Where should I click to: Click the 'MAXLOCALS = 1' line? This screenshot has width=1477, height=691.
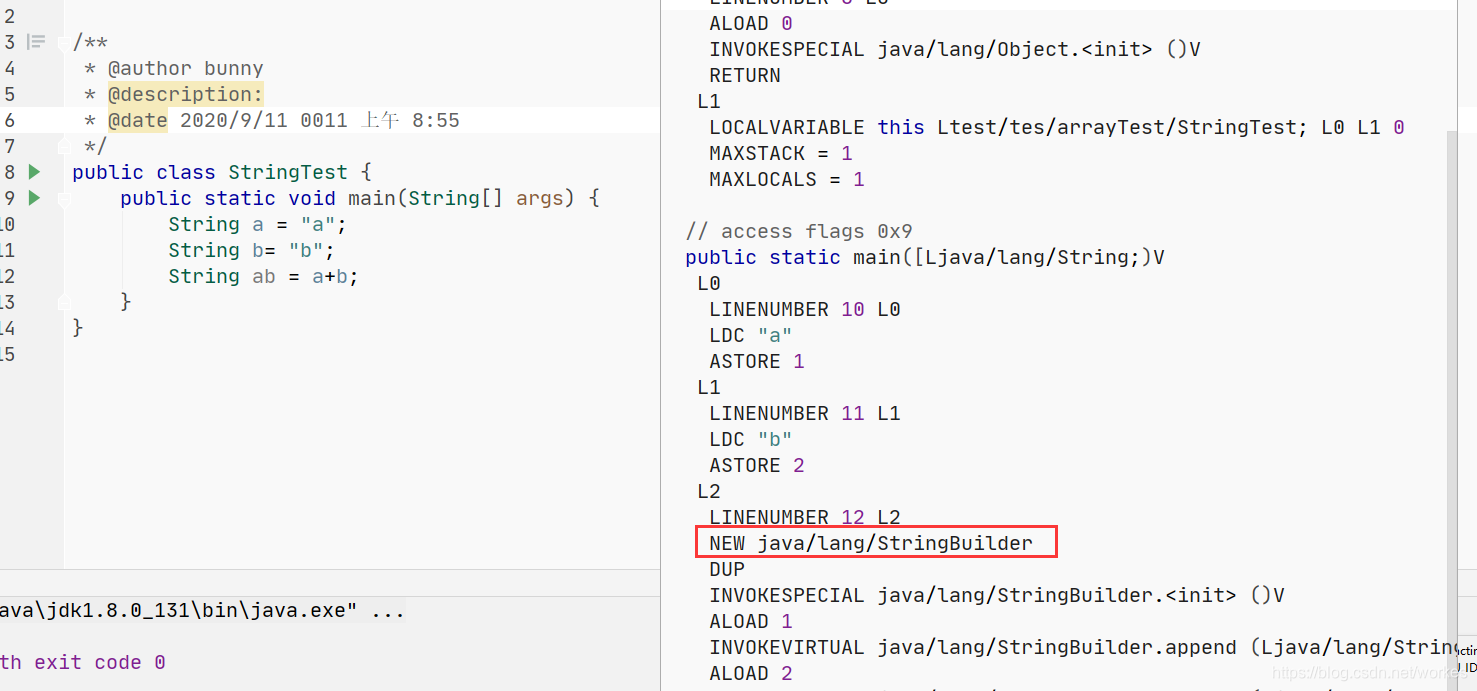tap(787, 179)
